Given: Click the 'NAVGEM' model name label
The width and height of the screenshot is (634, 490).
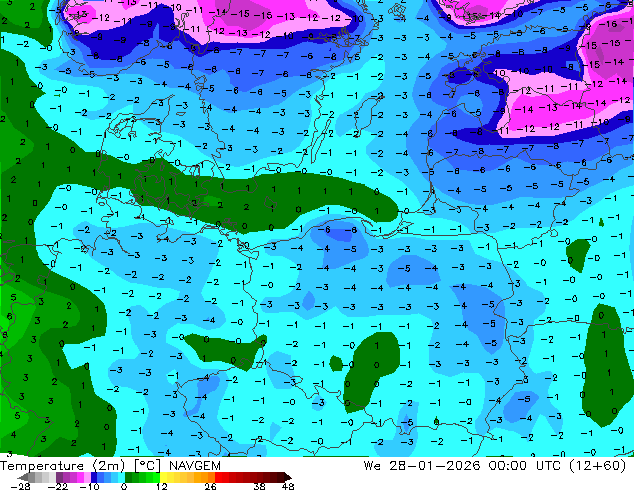Looking at the screenshot, I should [195, 466].
